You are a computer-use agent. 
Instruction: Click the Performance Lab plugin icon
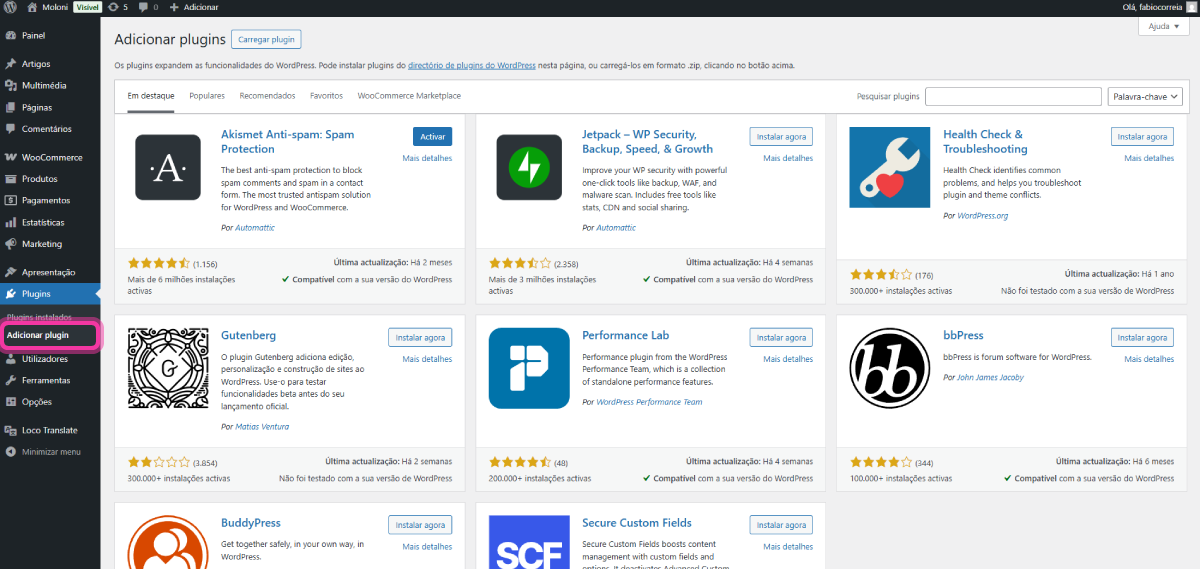[529, 368]
